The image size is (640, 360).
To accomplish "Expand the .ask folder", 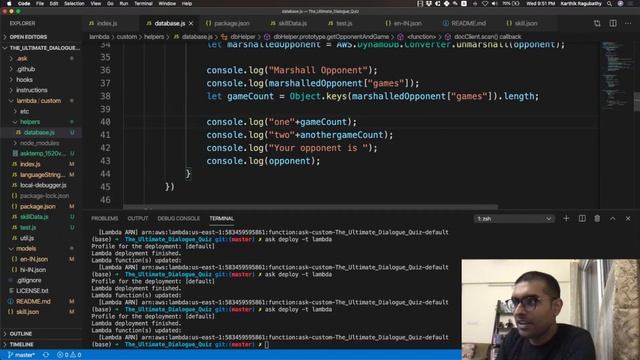I will (41, 58).
